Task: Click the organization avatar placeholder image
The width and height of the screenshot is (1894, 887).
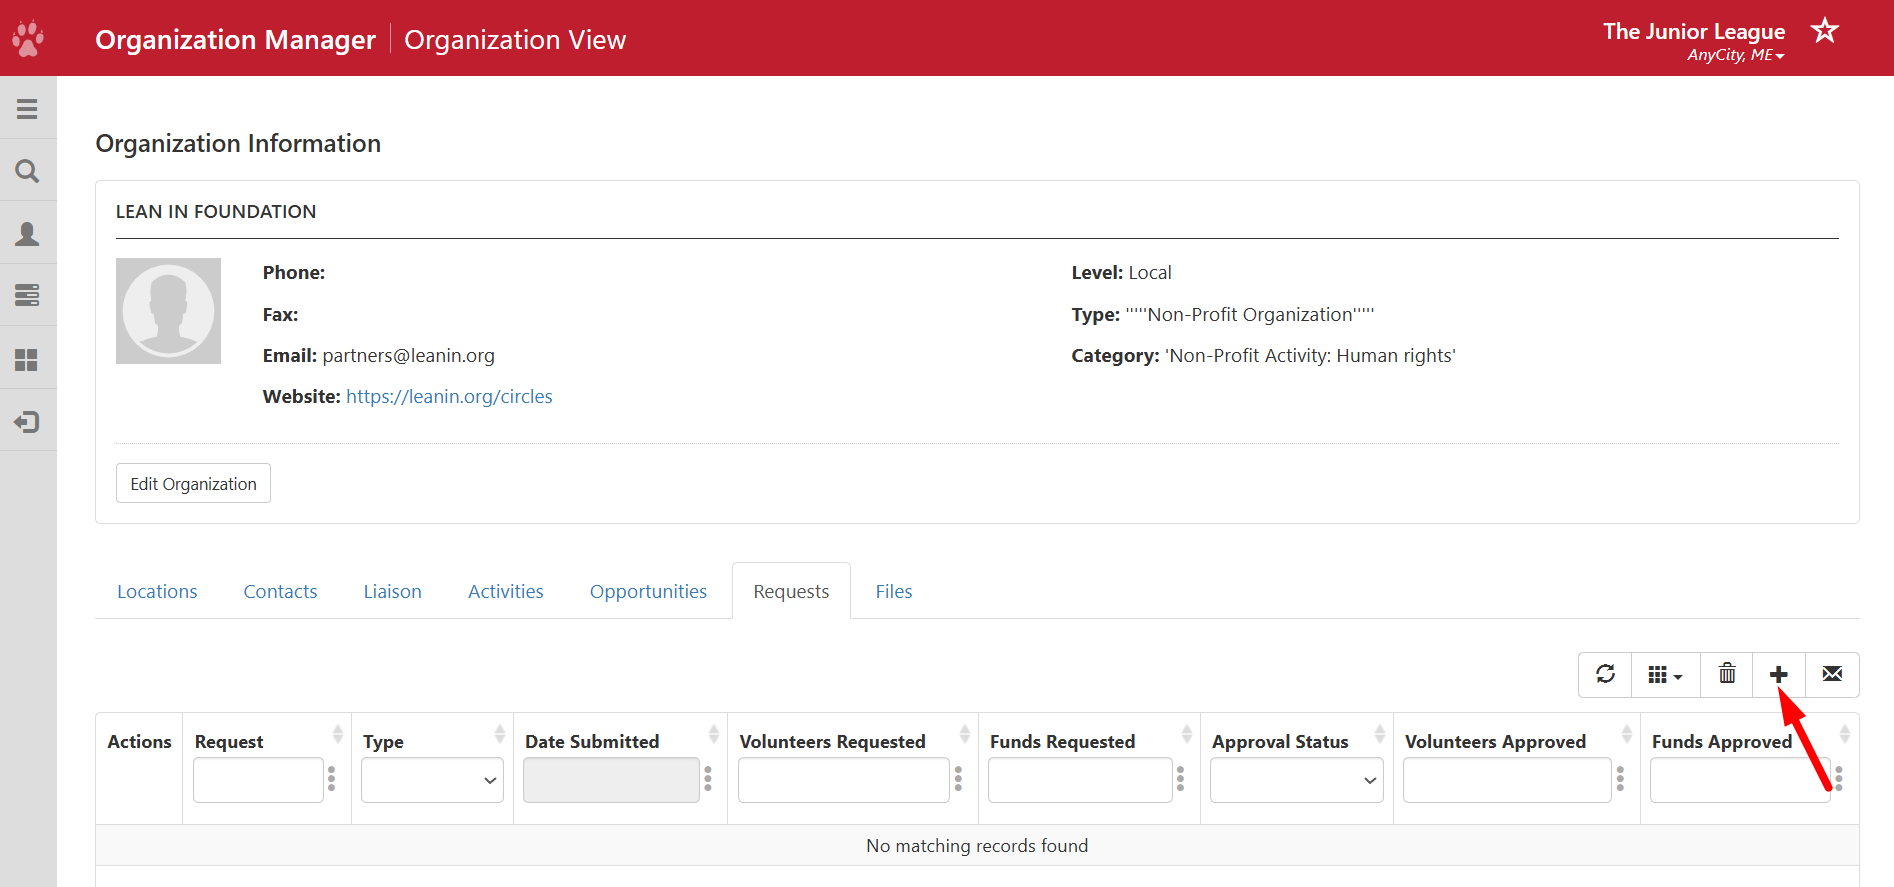Action: point(168,311)
